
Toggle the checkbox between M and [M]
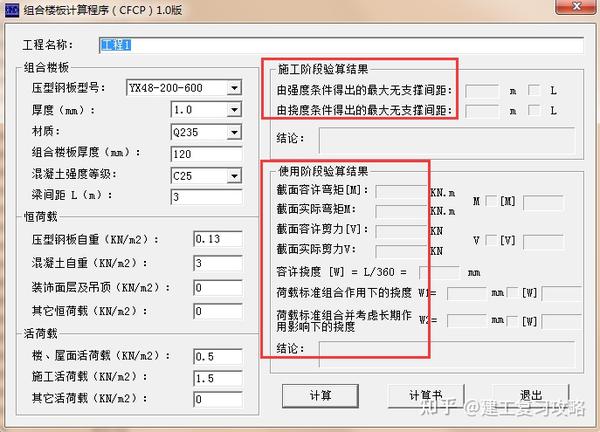pyautogui.click(x=492, y=202)
